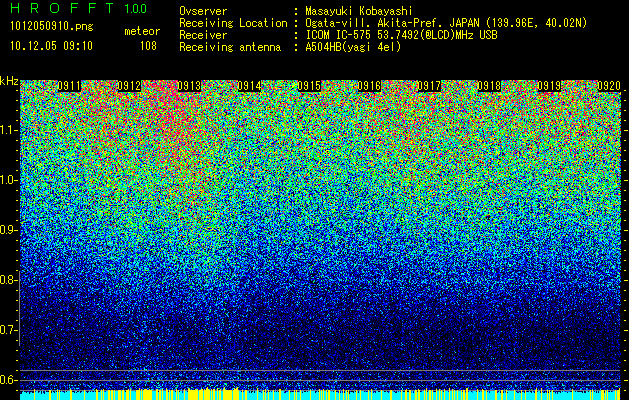
Task: Click the 0914 time marker
Action: (x=249, y=86)
